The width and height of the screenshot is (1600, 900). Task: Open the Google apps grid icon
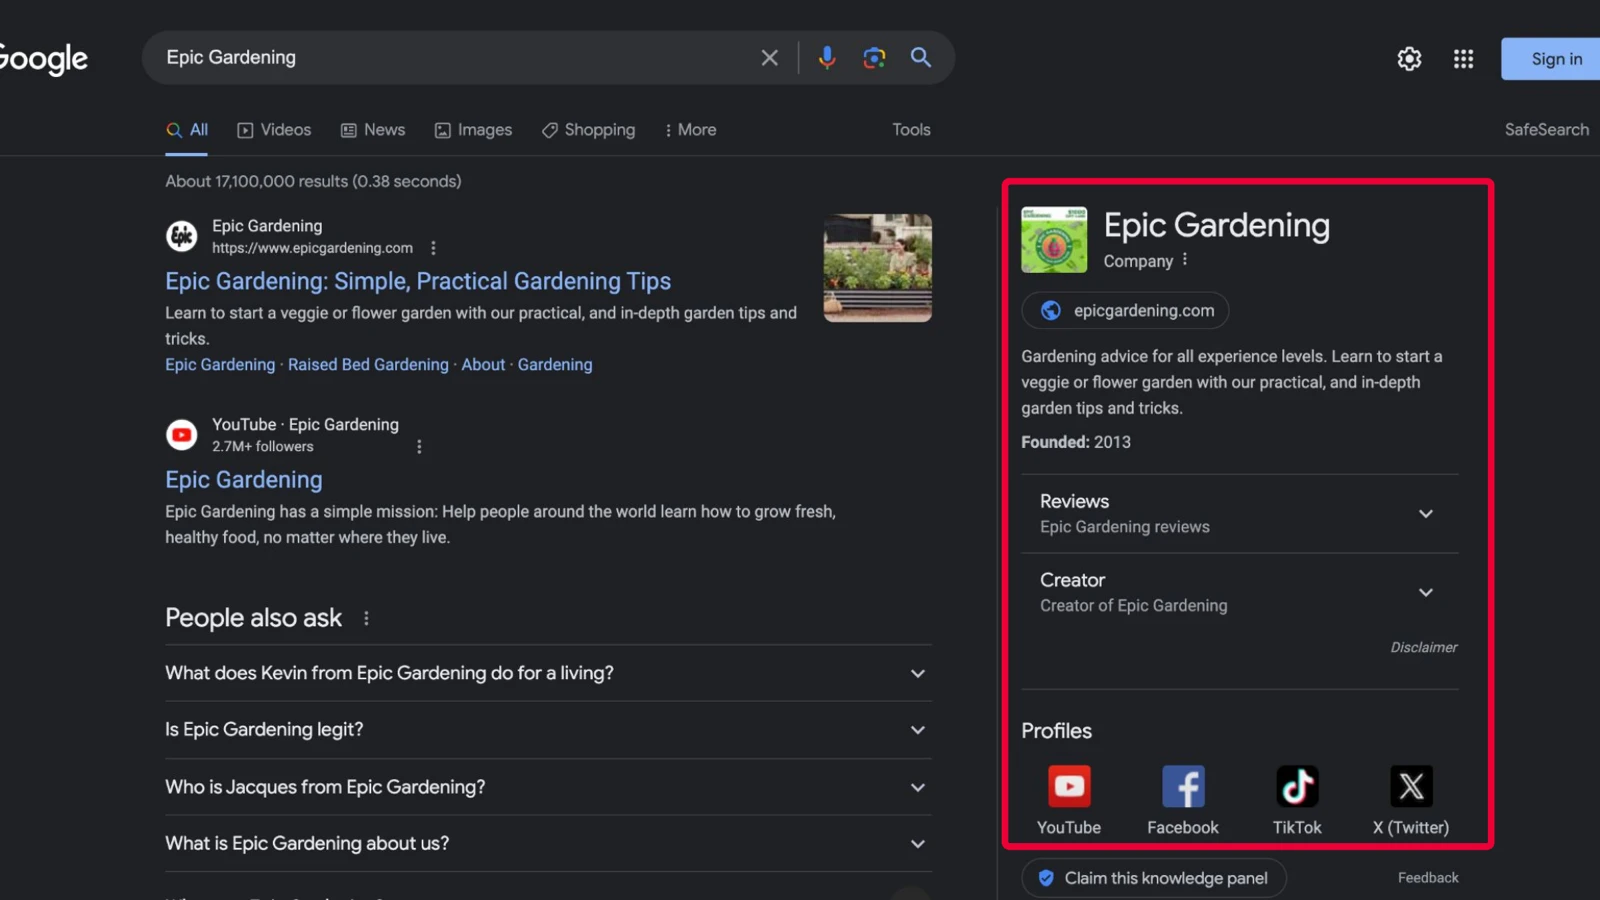coord(1463,59)
